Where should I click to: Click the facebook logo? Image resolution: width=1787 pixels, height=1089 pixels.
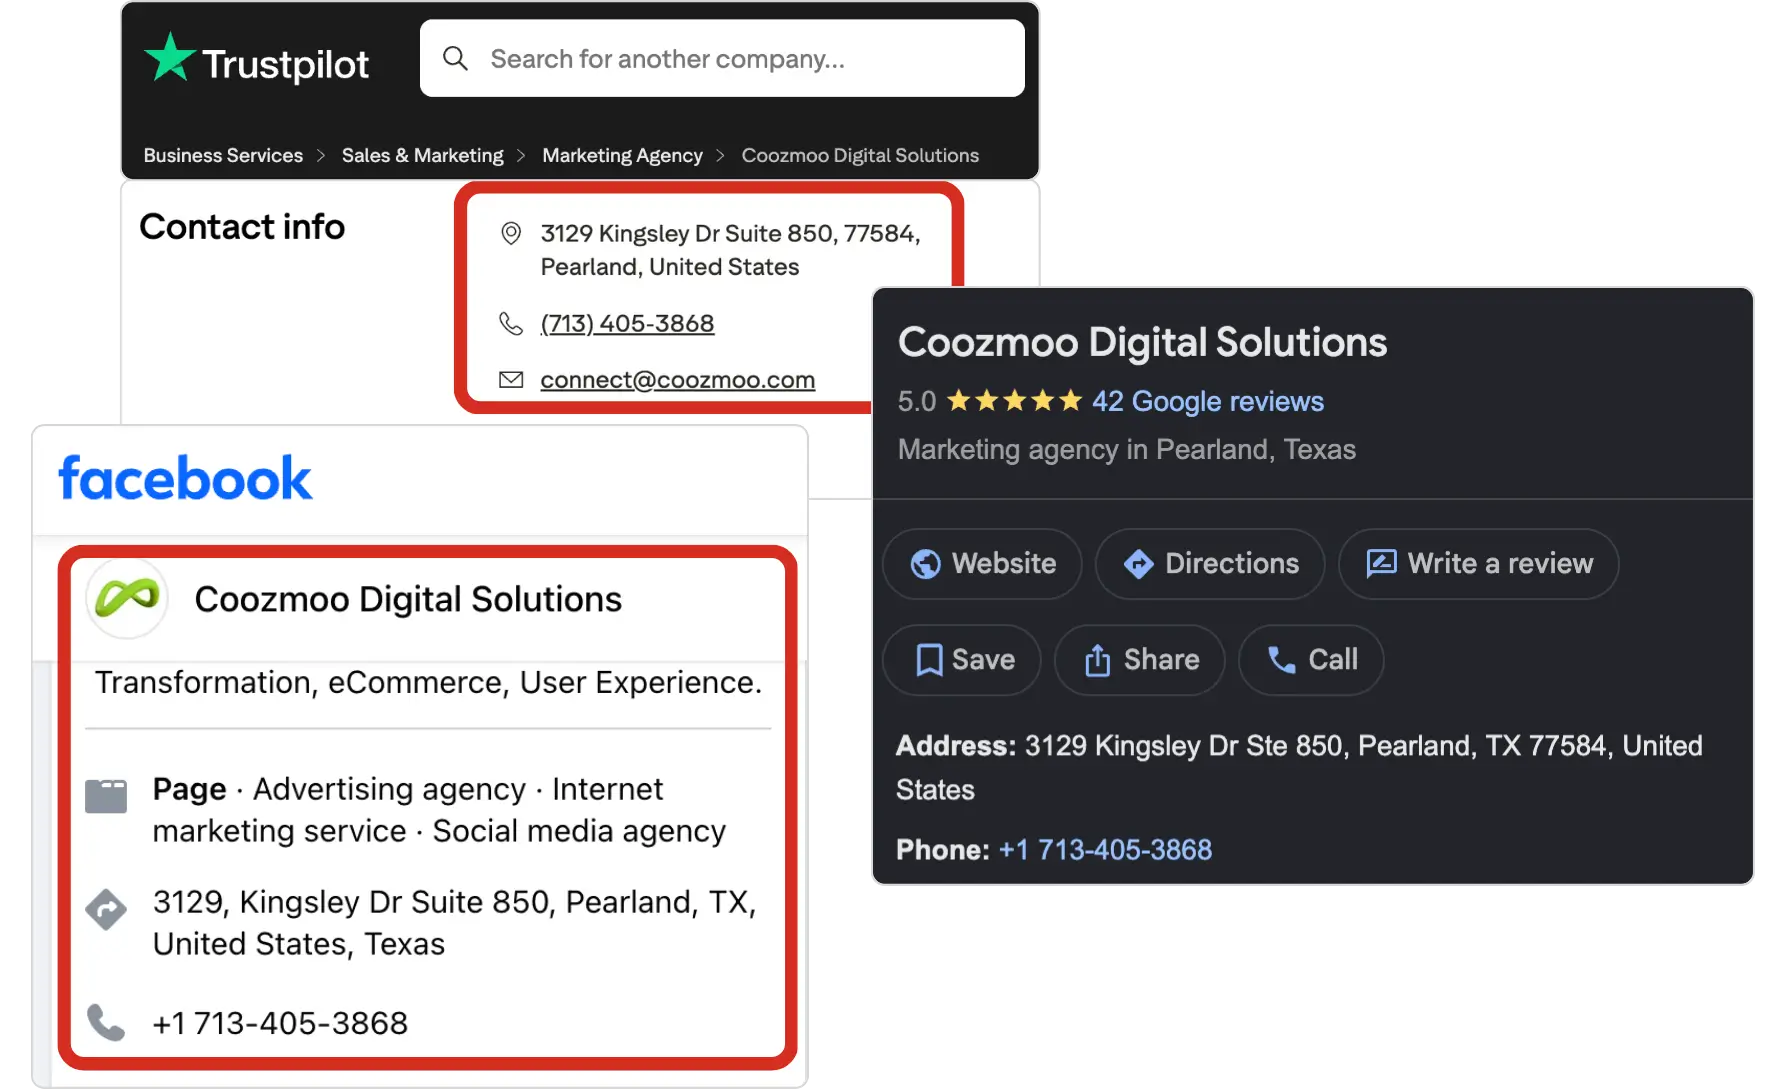[185, 478]
